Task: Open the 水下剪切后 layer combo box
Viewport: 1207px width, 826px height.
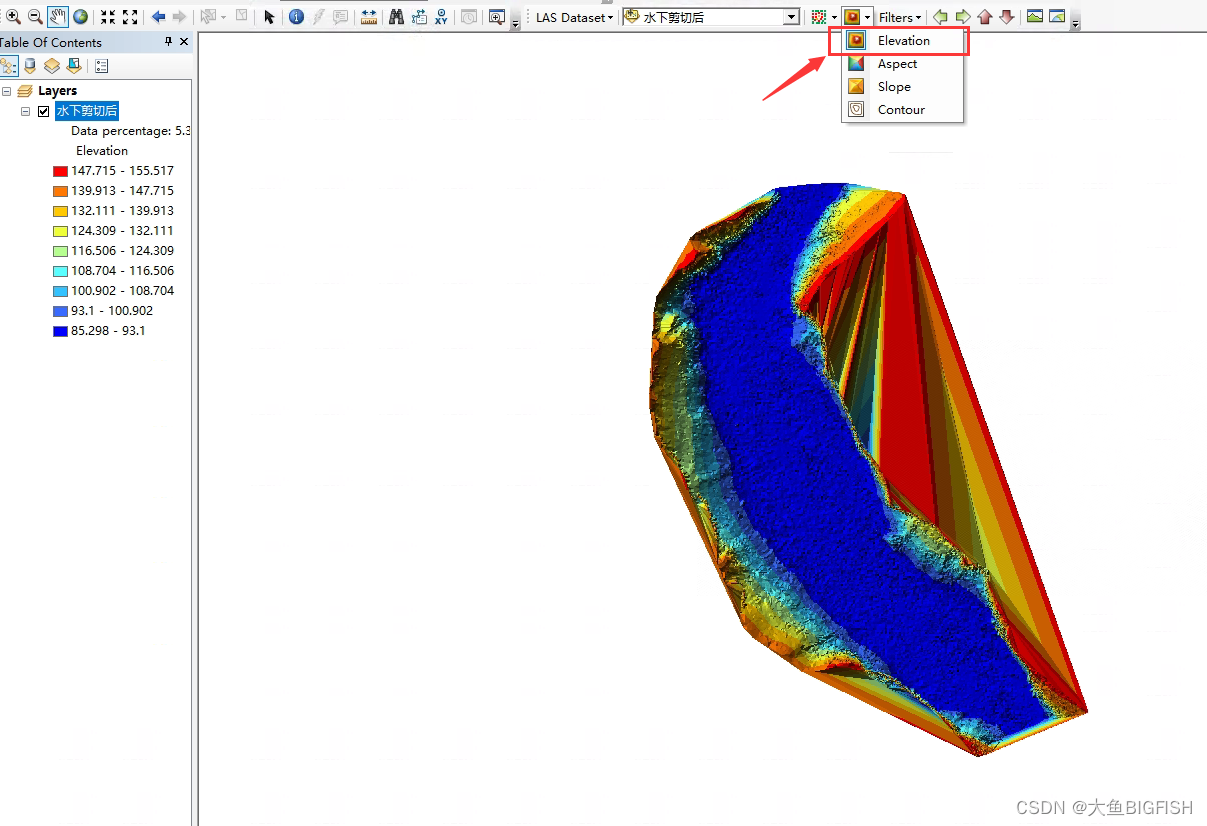Action: 789,16
